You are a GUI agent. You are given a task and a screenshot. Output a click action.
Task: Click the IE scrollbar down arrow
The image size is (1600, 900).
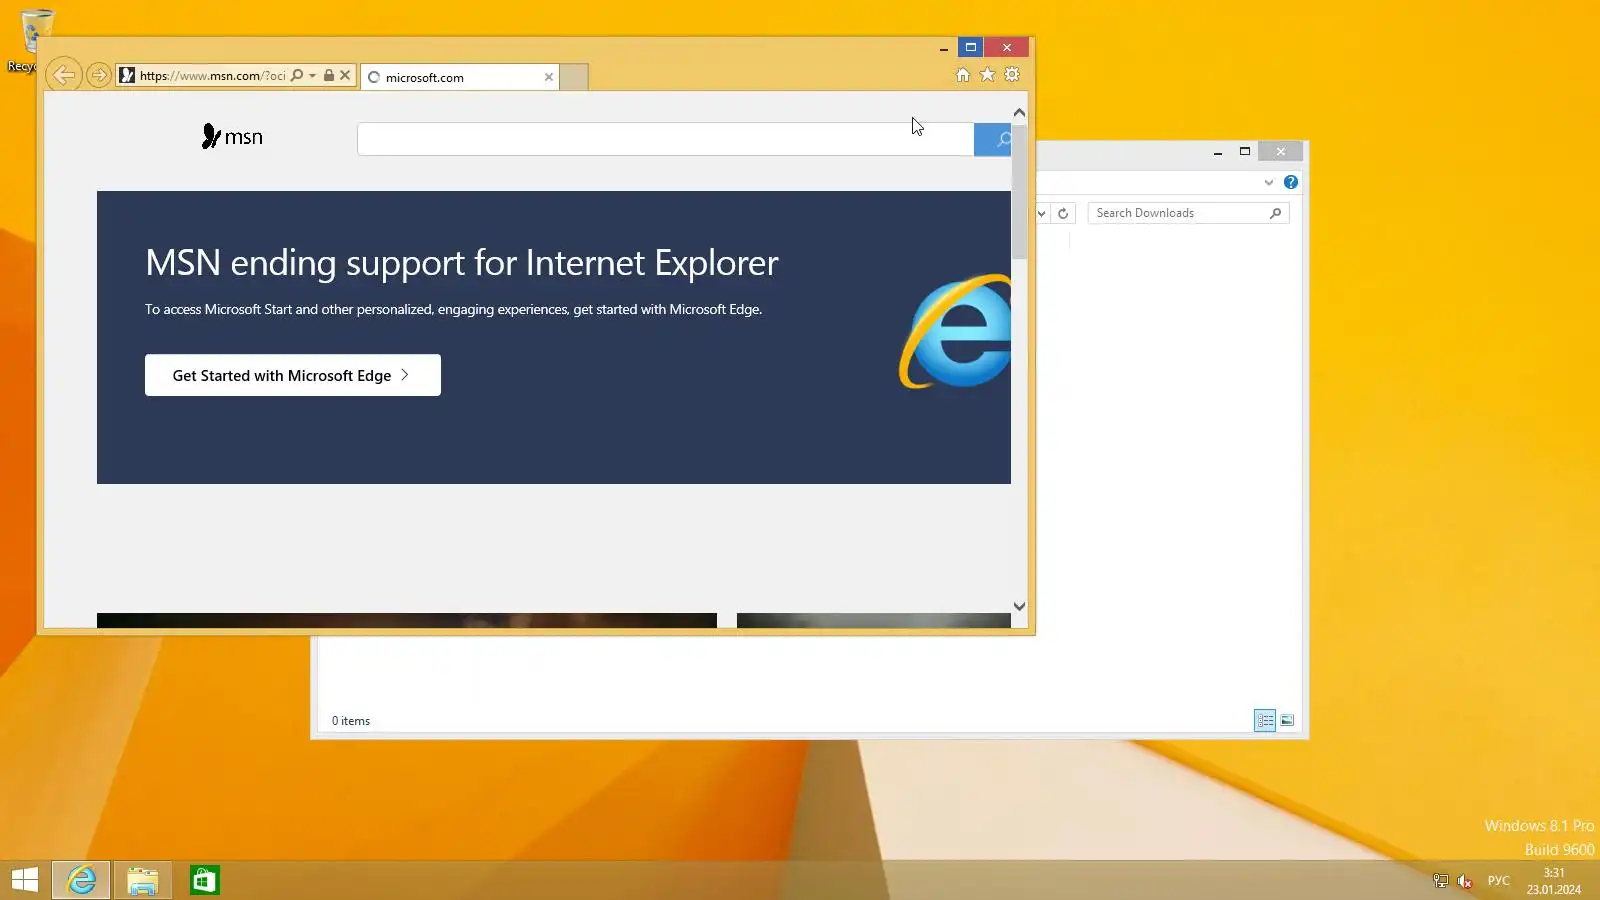tap(1019, 606)
